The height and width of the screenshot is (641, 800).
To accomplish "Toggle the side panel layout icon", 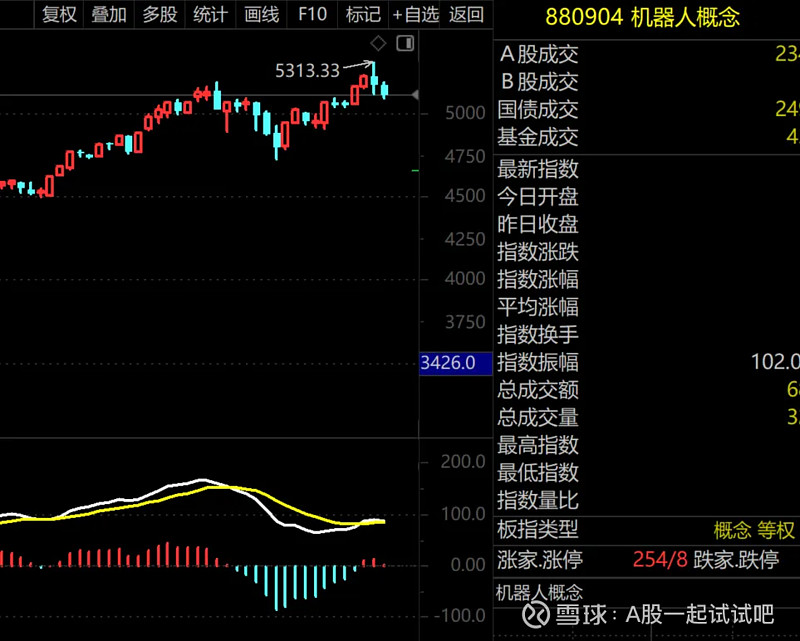I will [x=405, y=43].
